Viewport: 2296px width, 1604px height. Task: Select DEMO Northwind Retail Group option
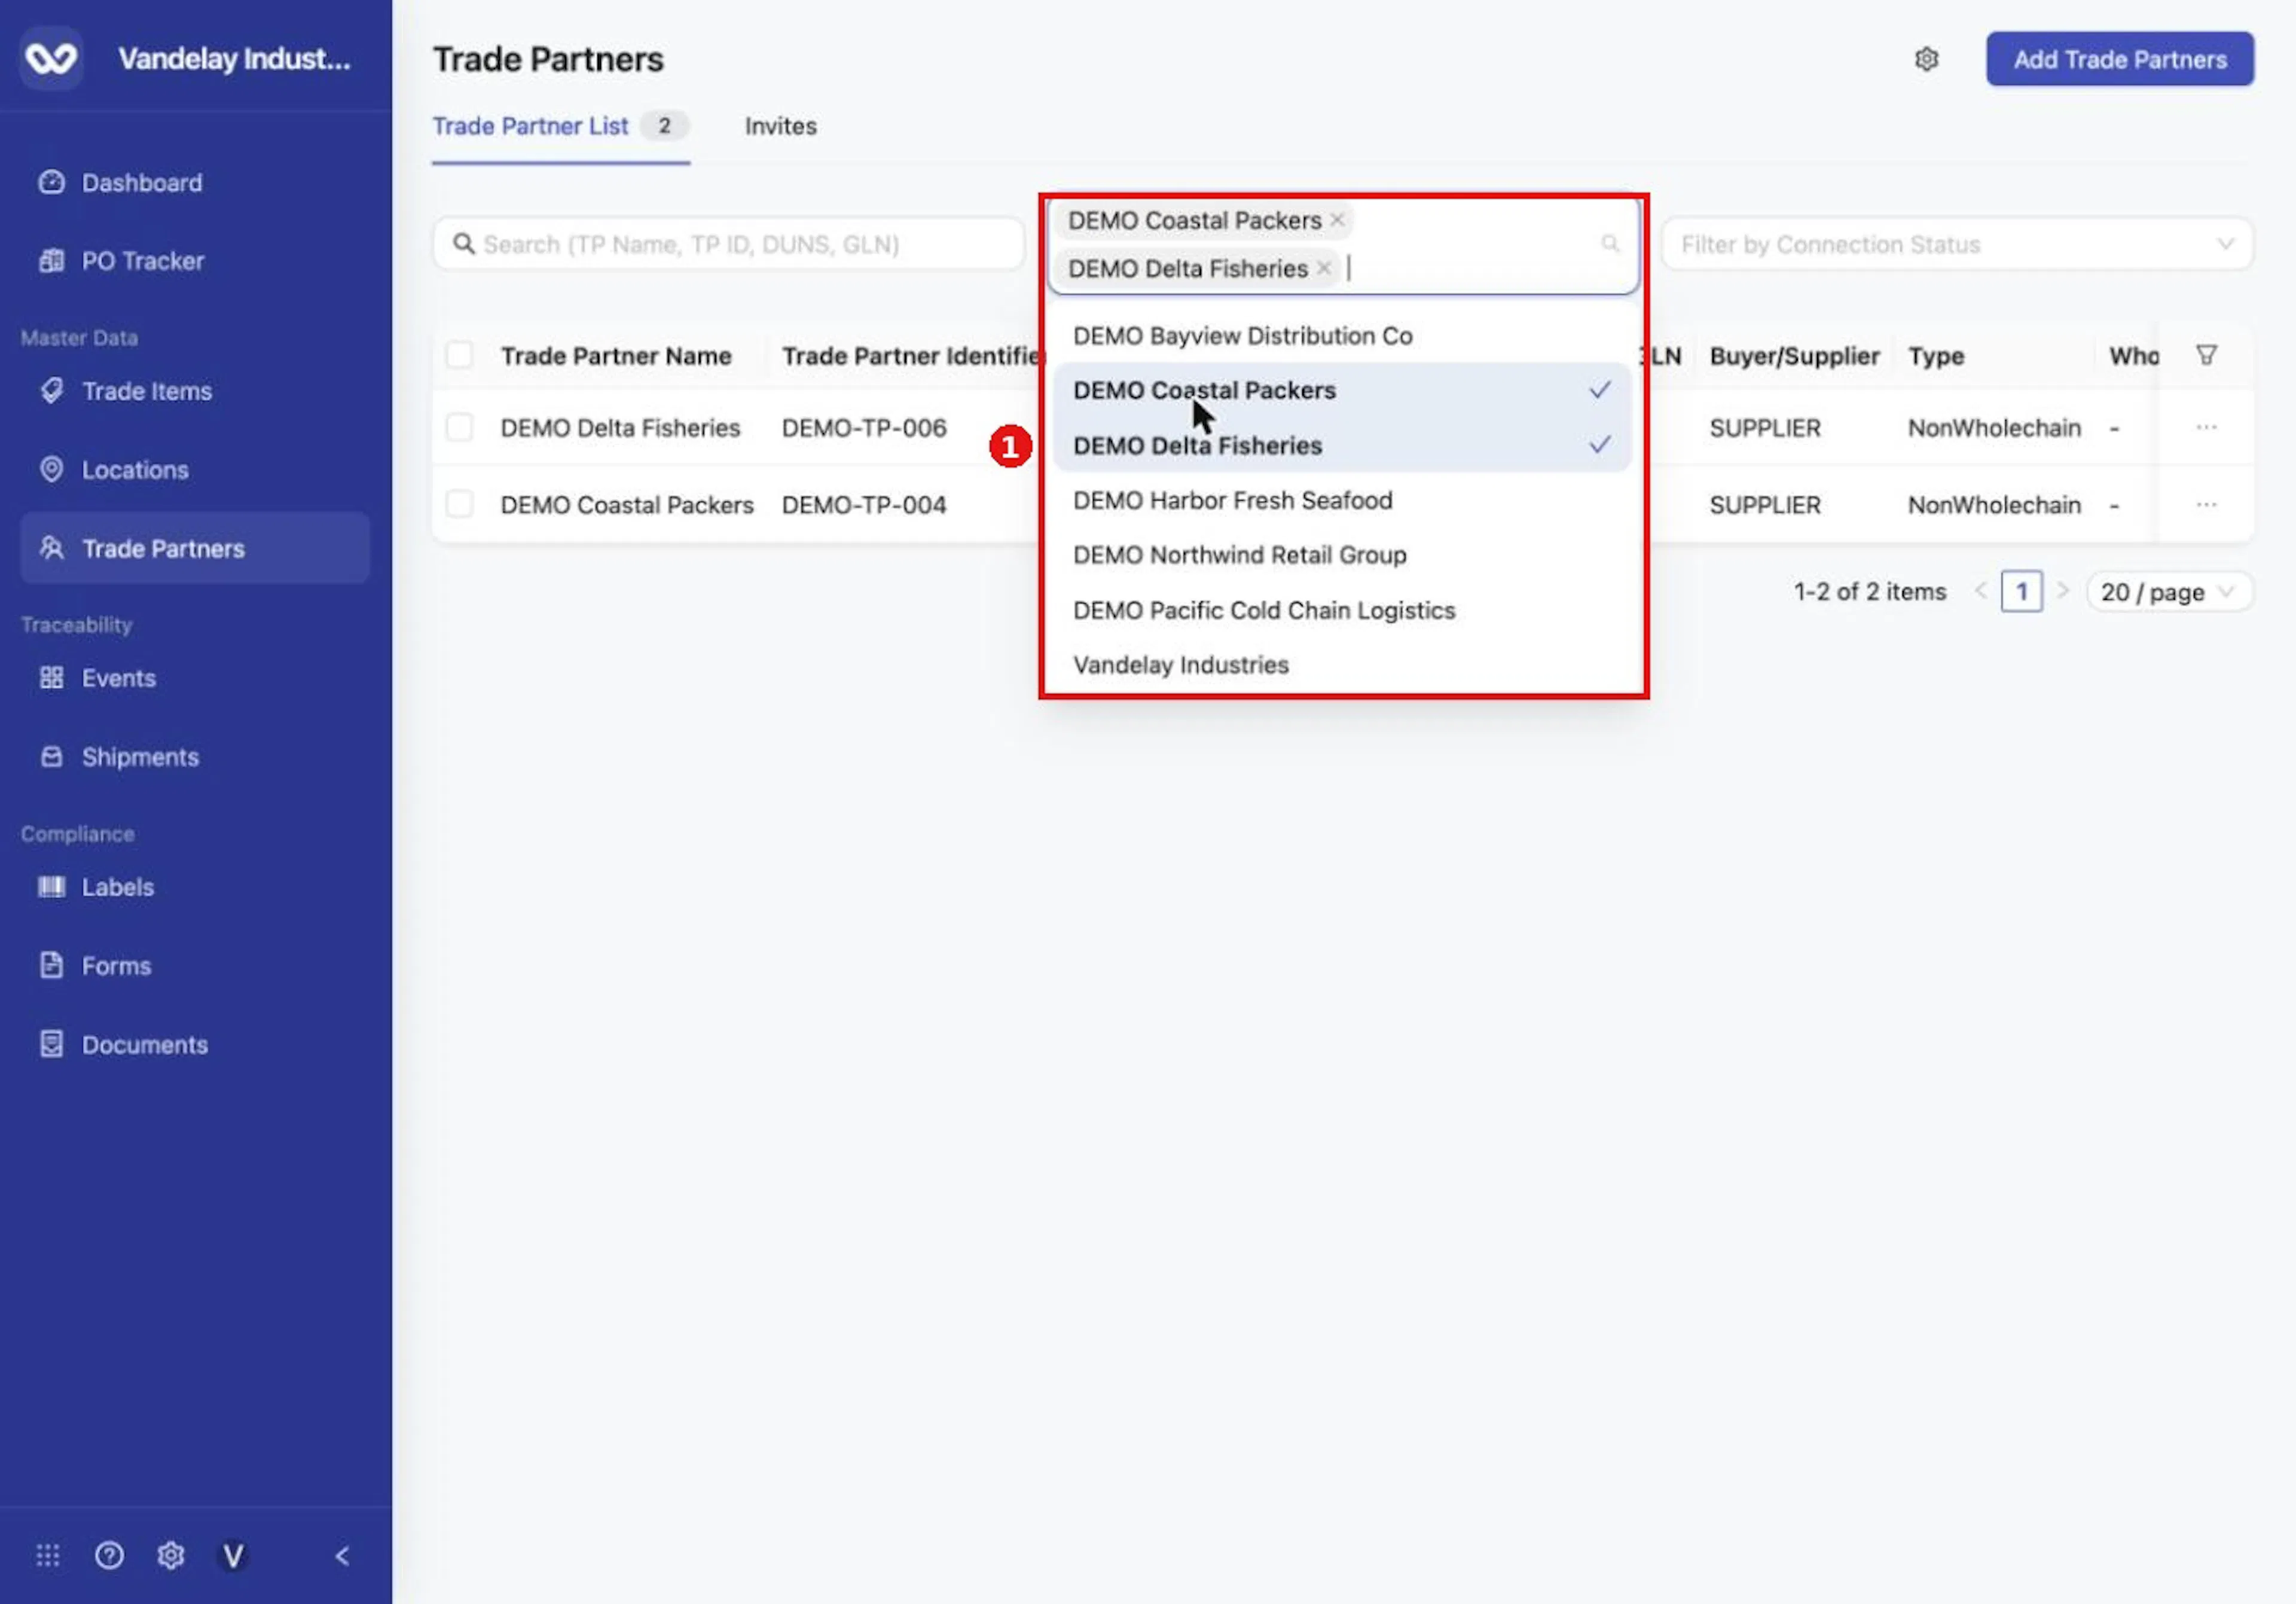coord(1342,555)
